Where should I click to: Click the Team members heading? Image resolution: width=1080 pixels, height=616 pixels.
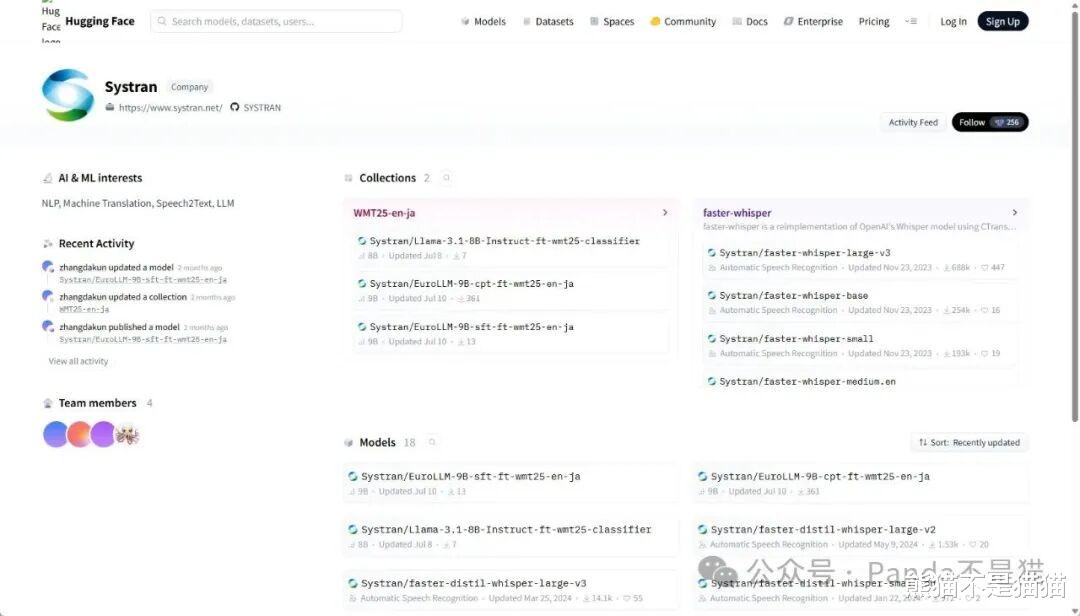[x=97, y=403]
